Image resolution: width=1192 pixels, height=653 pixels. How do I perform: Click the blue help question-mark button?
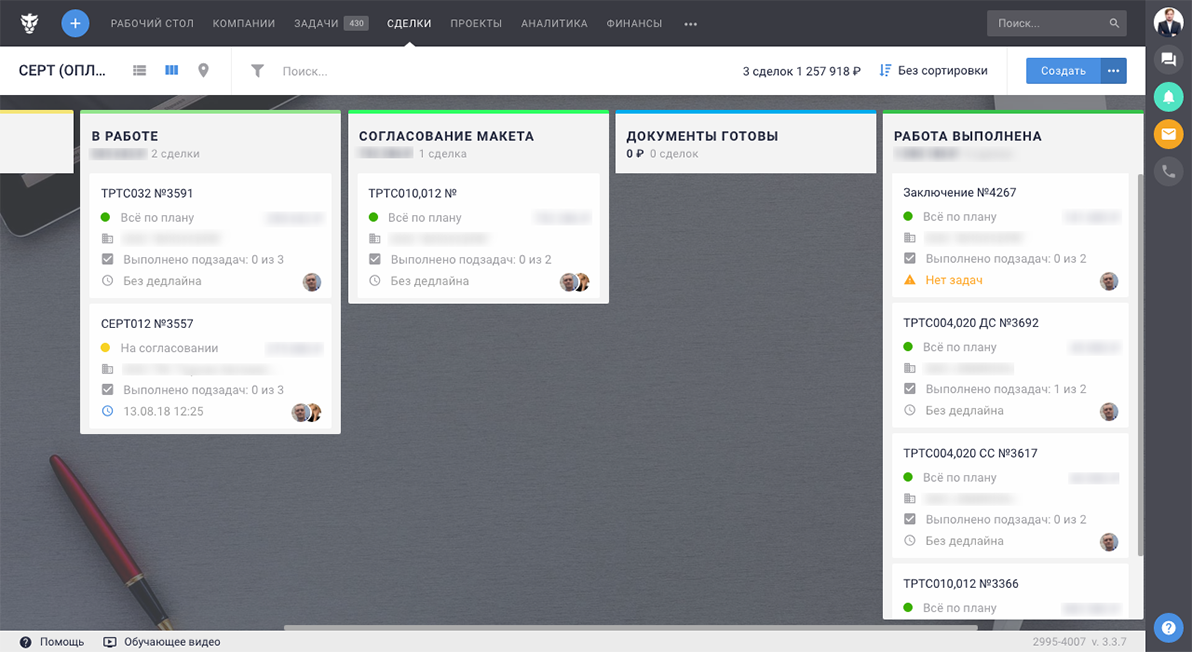[1168, 627]
